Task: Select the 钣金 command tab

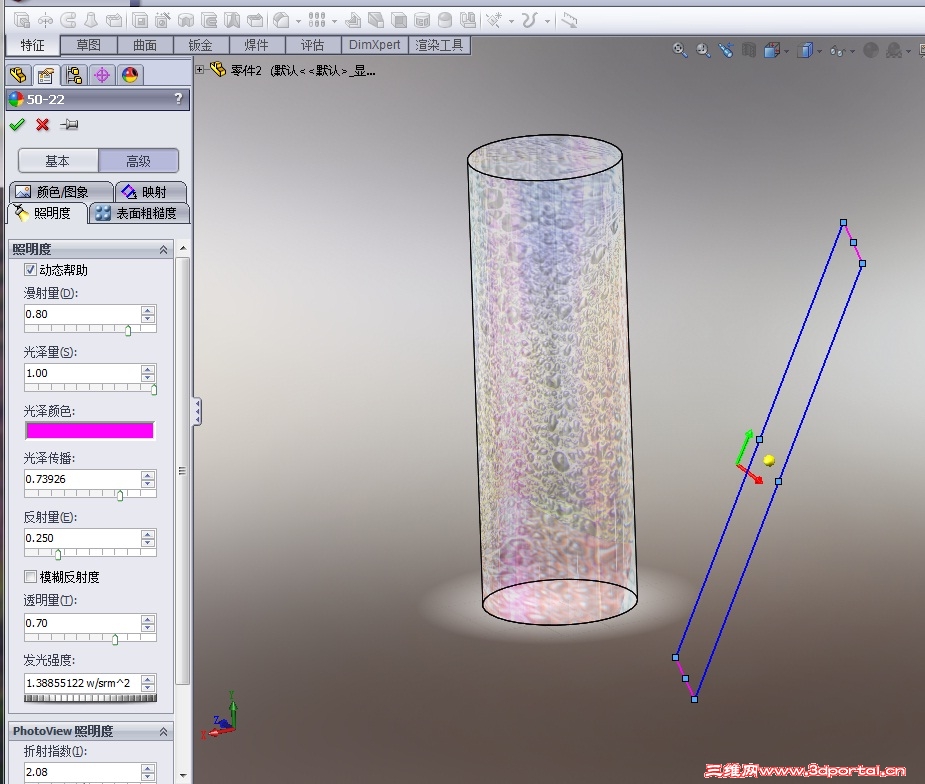Action: pos(201,45)
